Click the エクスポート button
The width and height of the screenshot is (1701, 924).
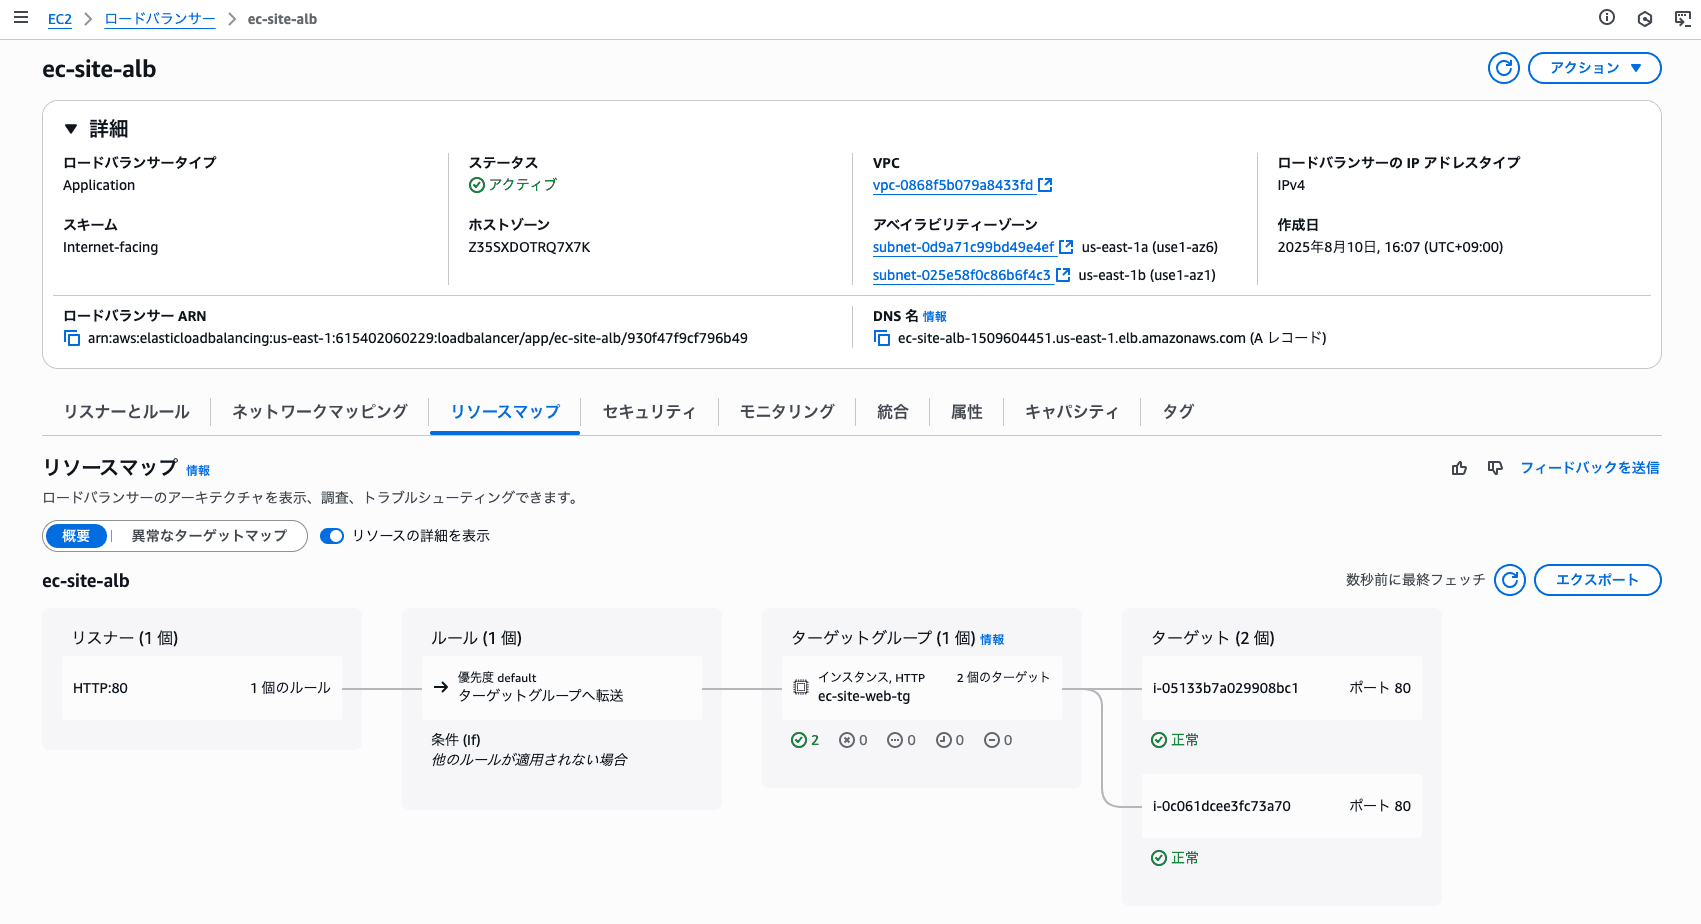tap(1597, 580)
